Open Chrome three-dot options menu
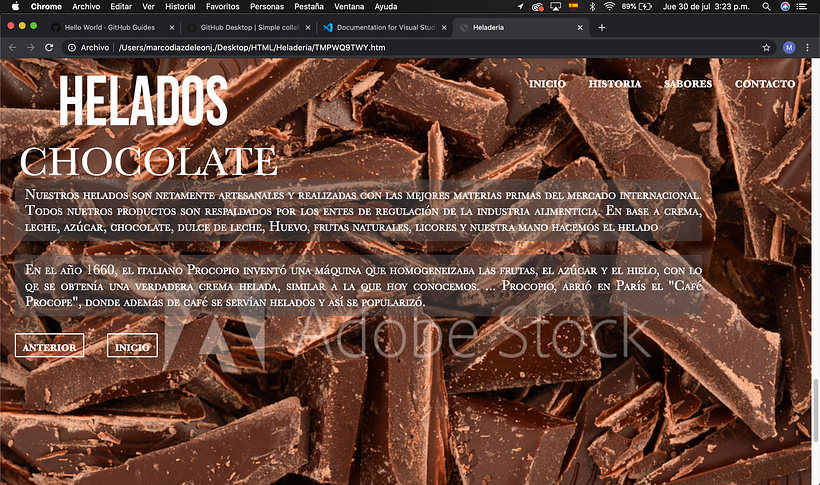The image size is (820, 485). (807, 48)
